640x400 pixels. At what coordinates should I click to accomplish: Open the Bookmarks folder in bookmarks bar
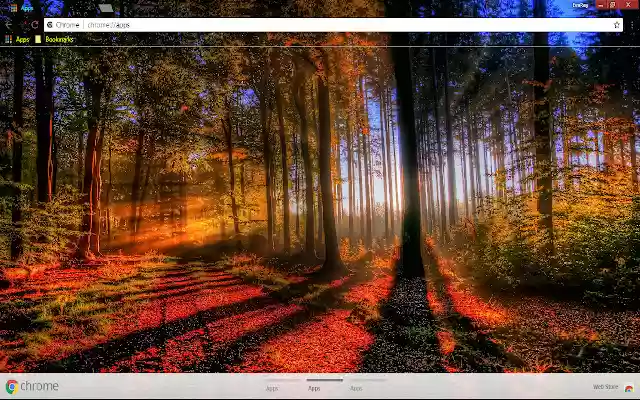pos(54,39)
